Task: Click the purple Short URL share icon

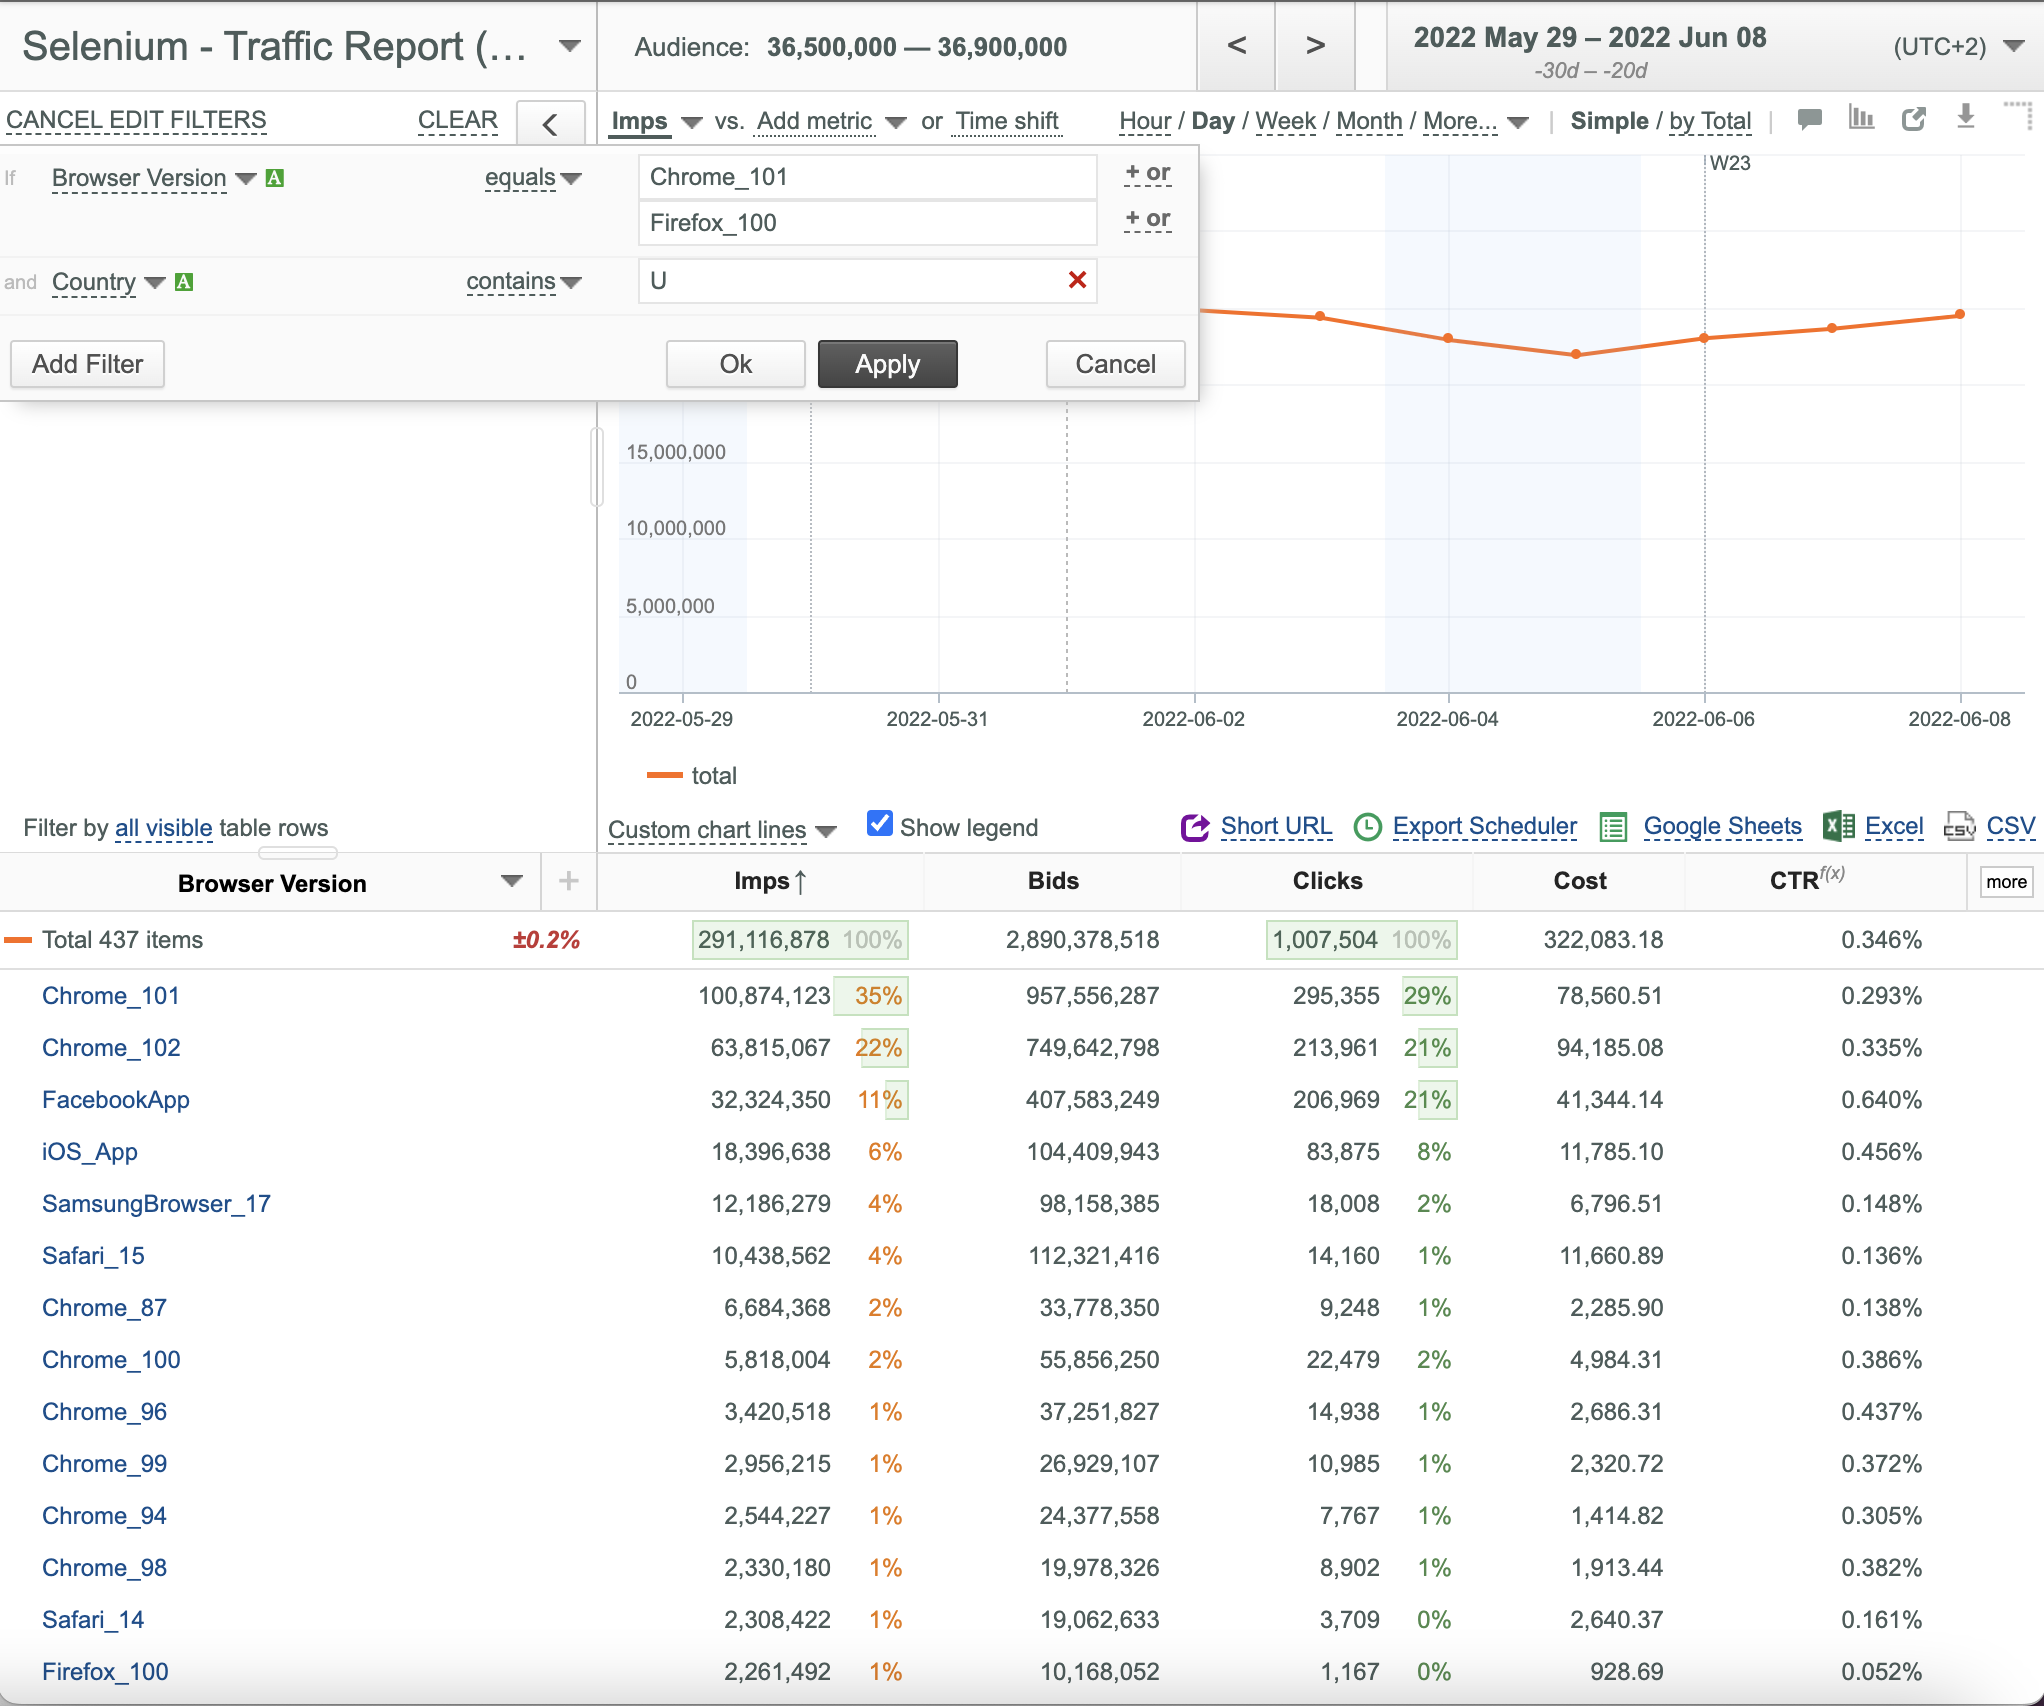Action: tap(1195, 827)
